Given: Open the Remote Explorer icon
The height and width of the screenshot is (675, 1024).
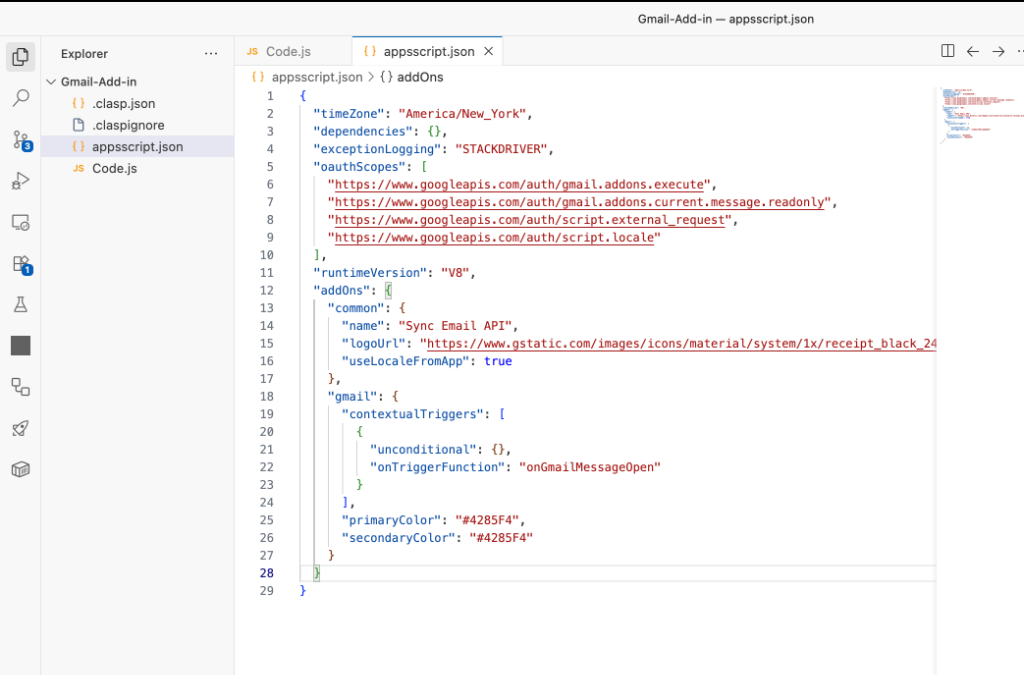Looking at the screenshot, I should [x=20, y=223].
